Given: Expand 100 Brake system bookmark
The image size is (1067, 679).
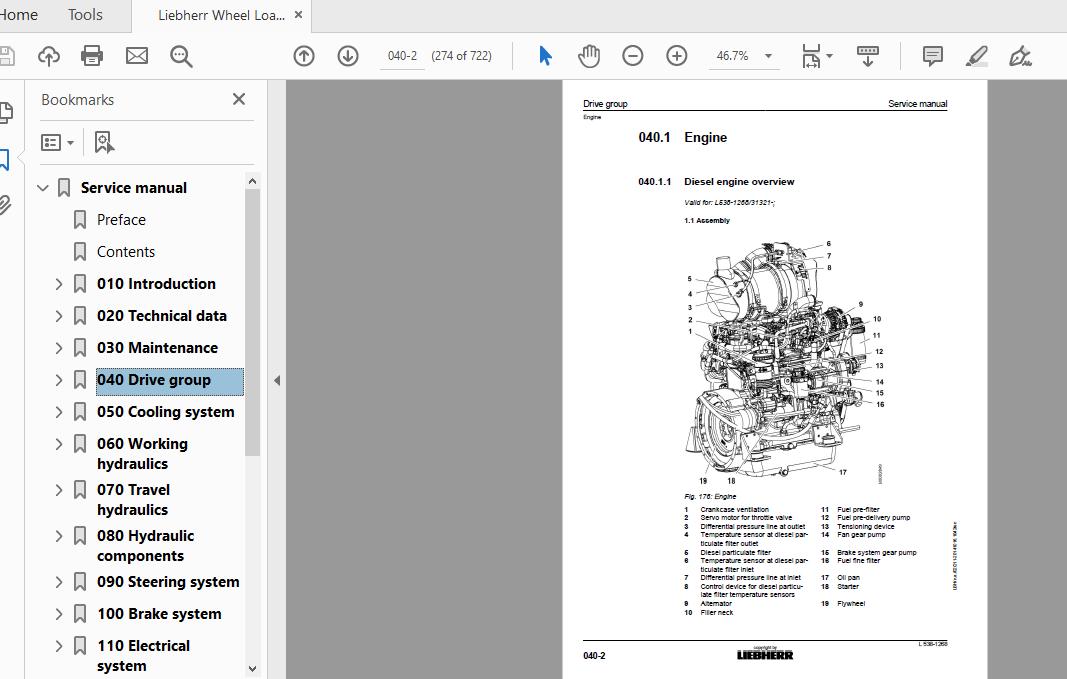Looking at the screenshot, I should 59,614.
